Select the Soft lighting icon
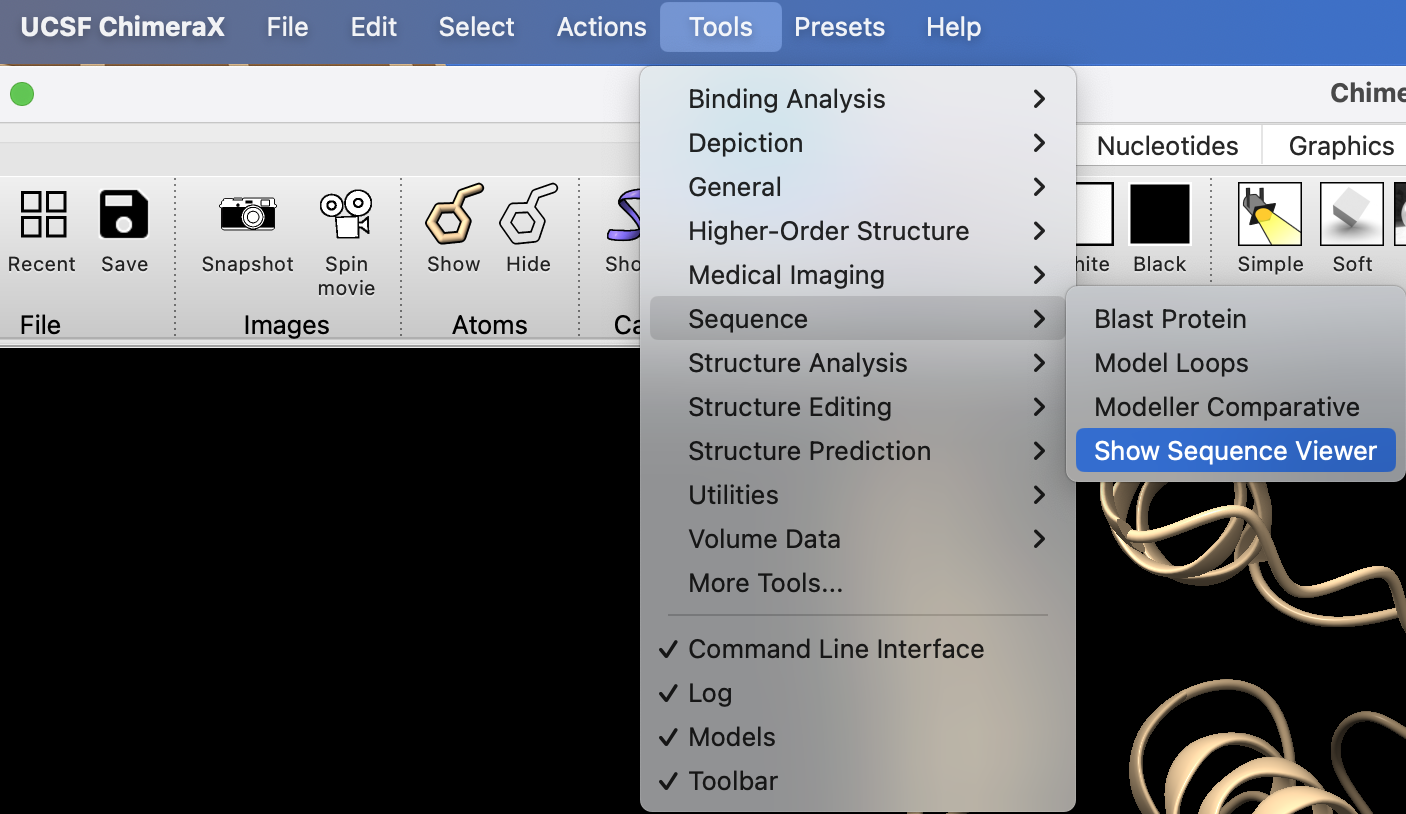 1352,215
